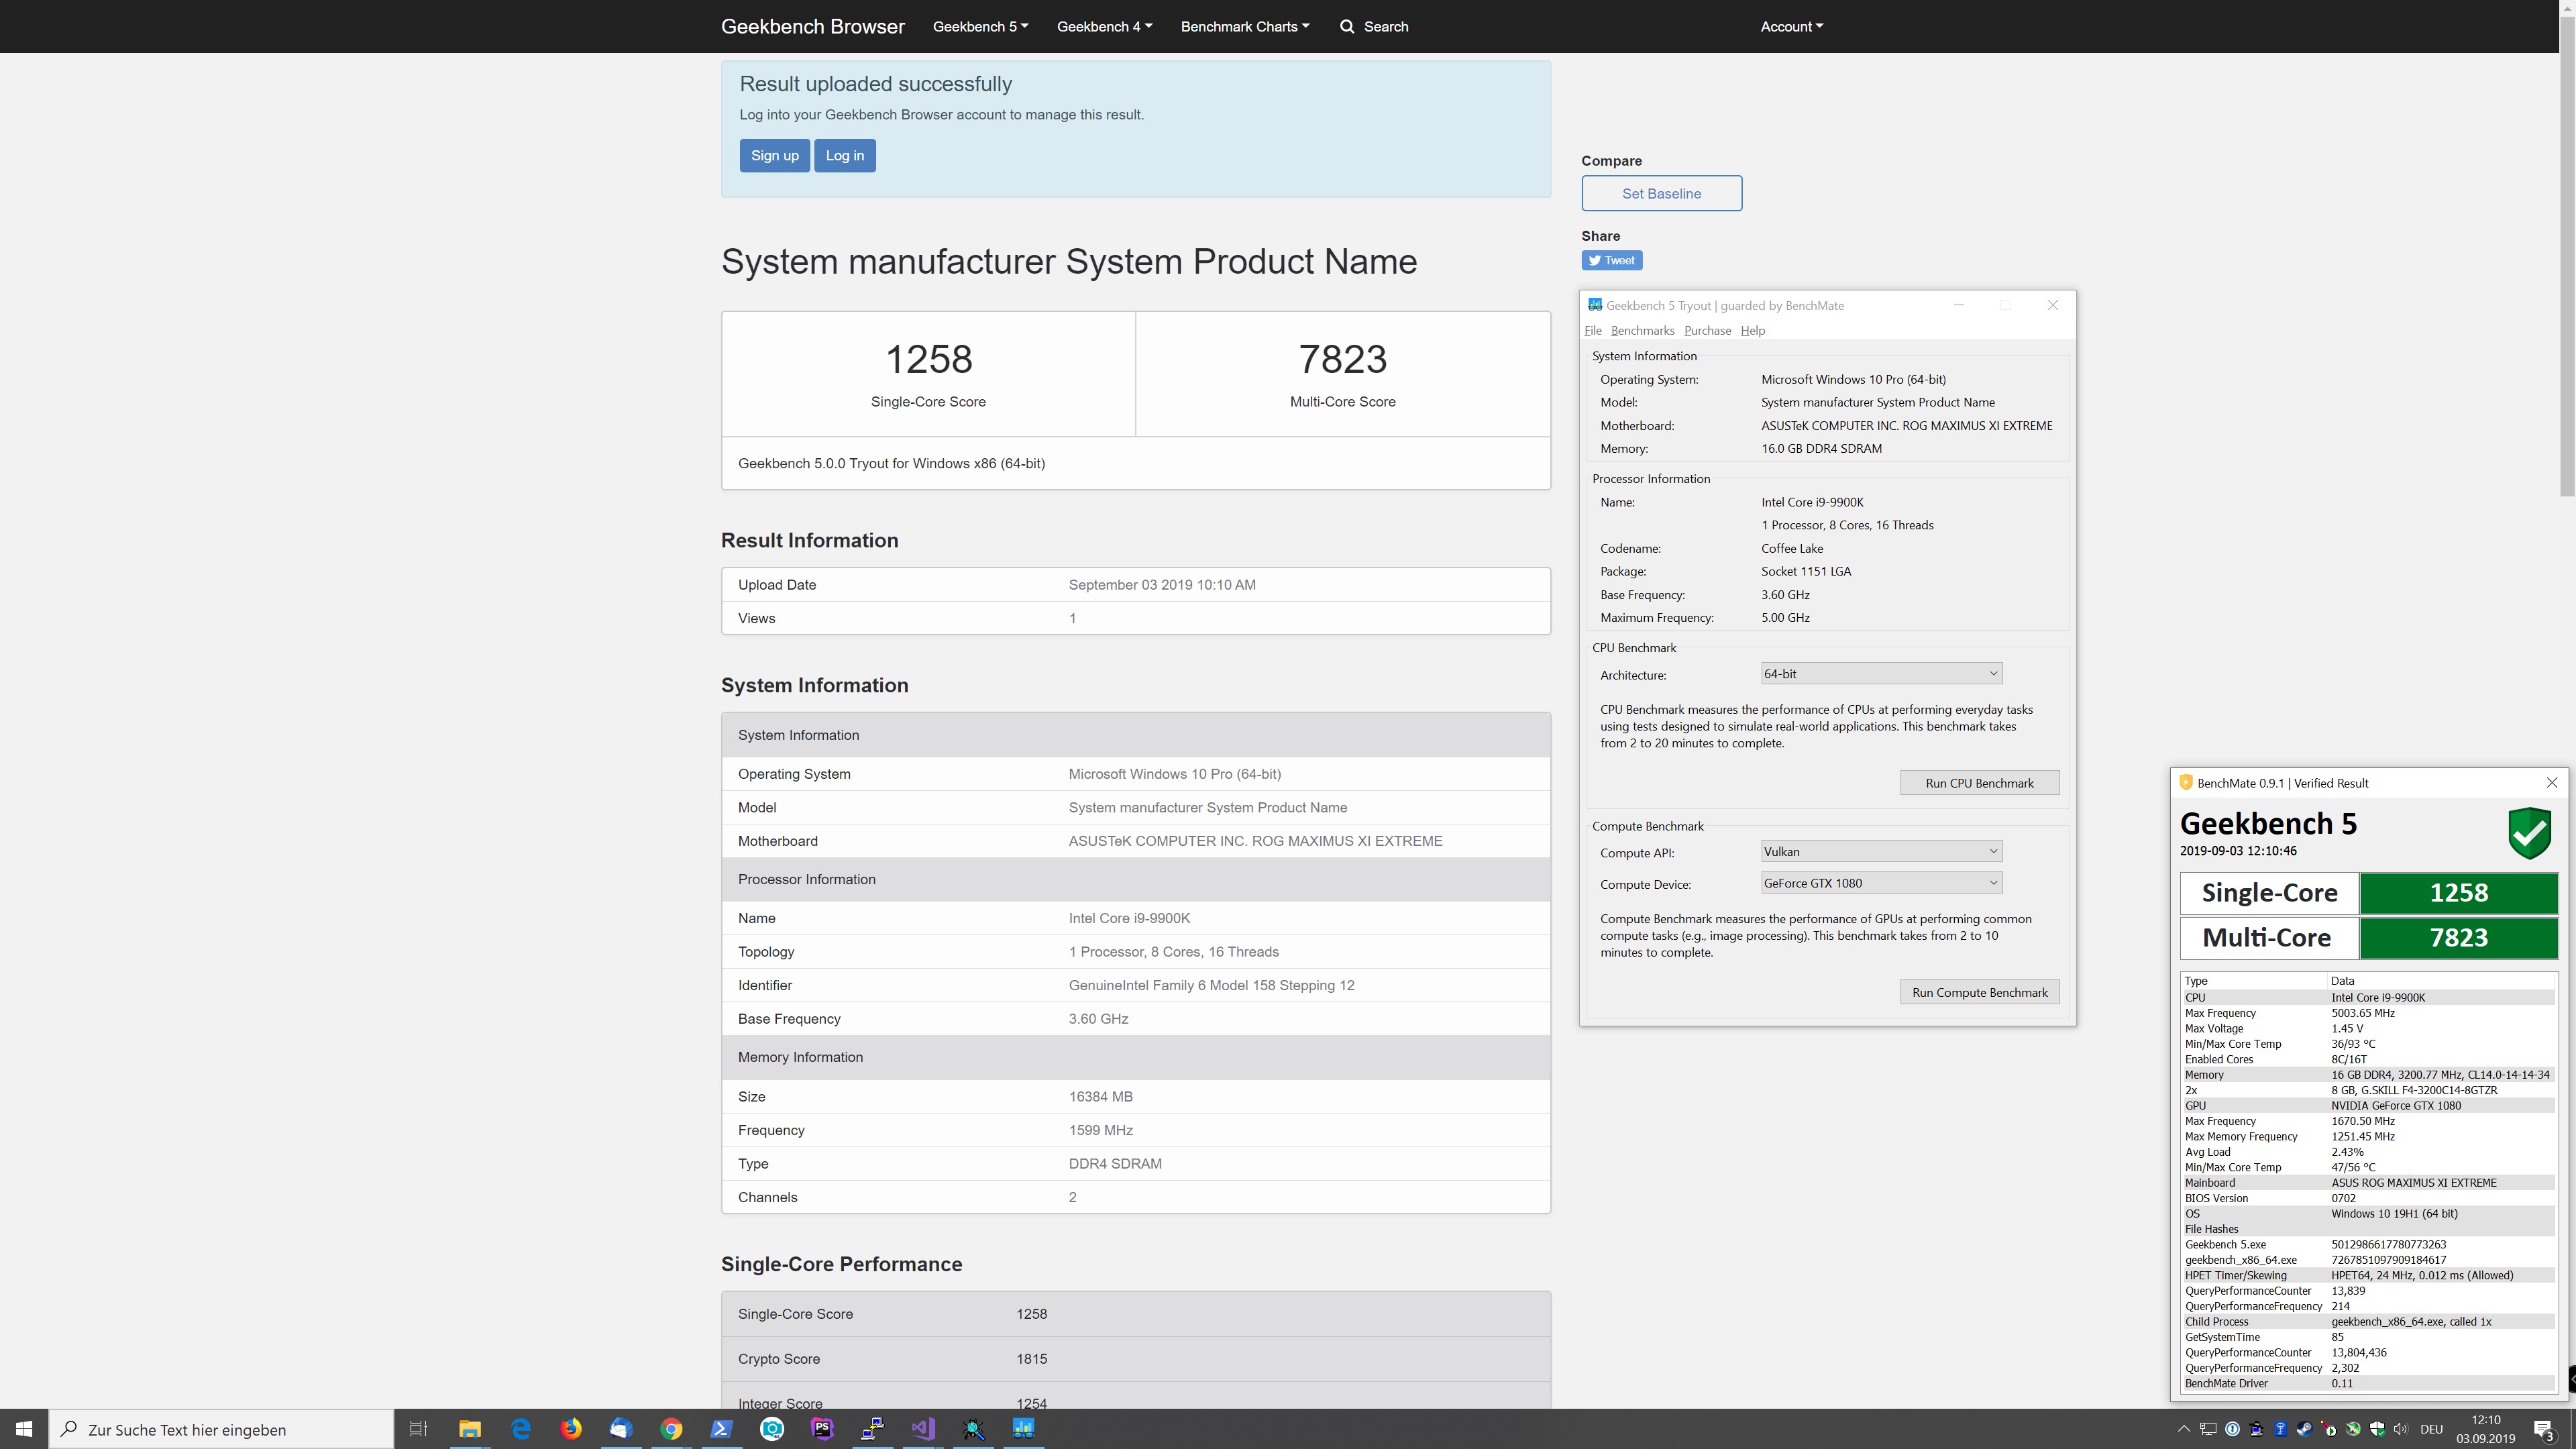The height and width of the screenshot is (1449, 2576).
Task: Click the Memory 16 GB DDR4 row in BenchMate
Action: click(x=2368, y=1075)
